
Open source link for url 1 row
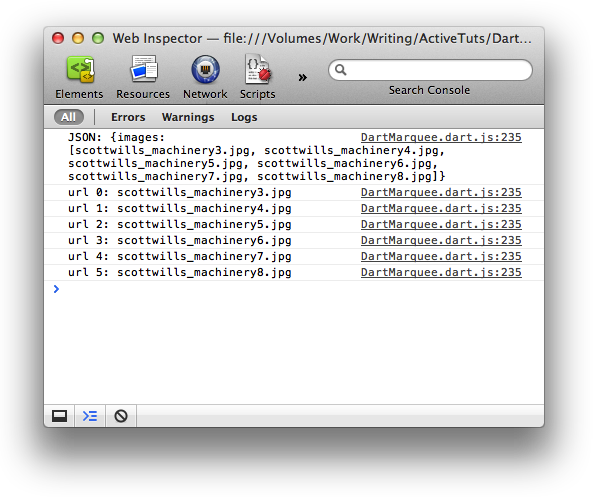tap(441, 208)
